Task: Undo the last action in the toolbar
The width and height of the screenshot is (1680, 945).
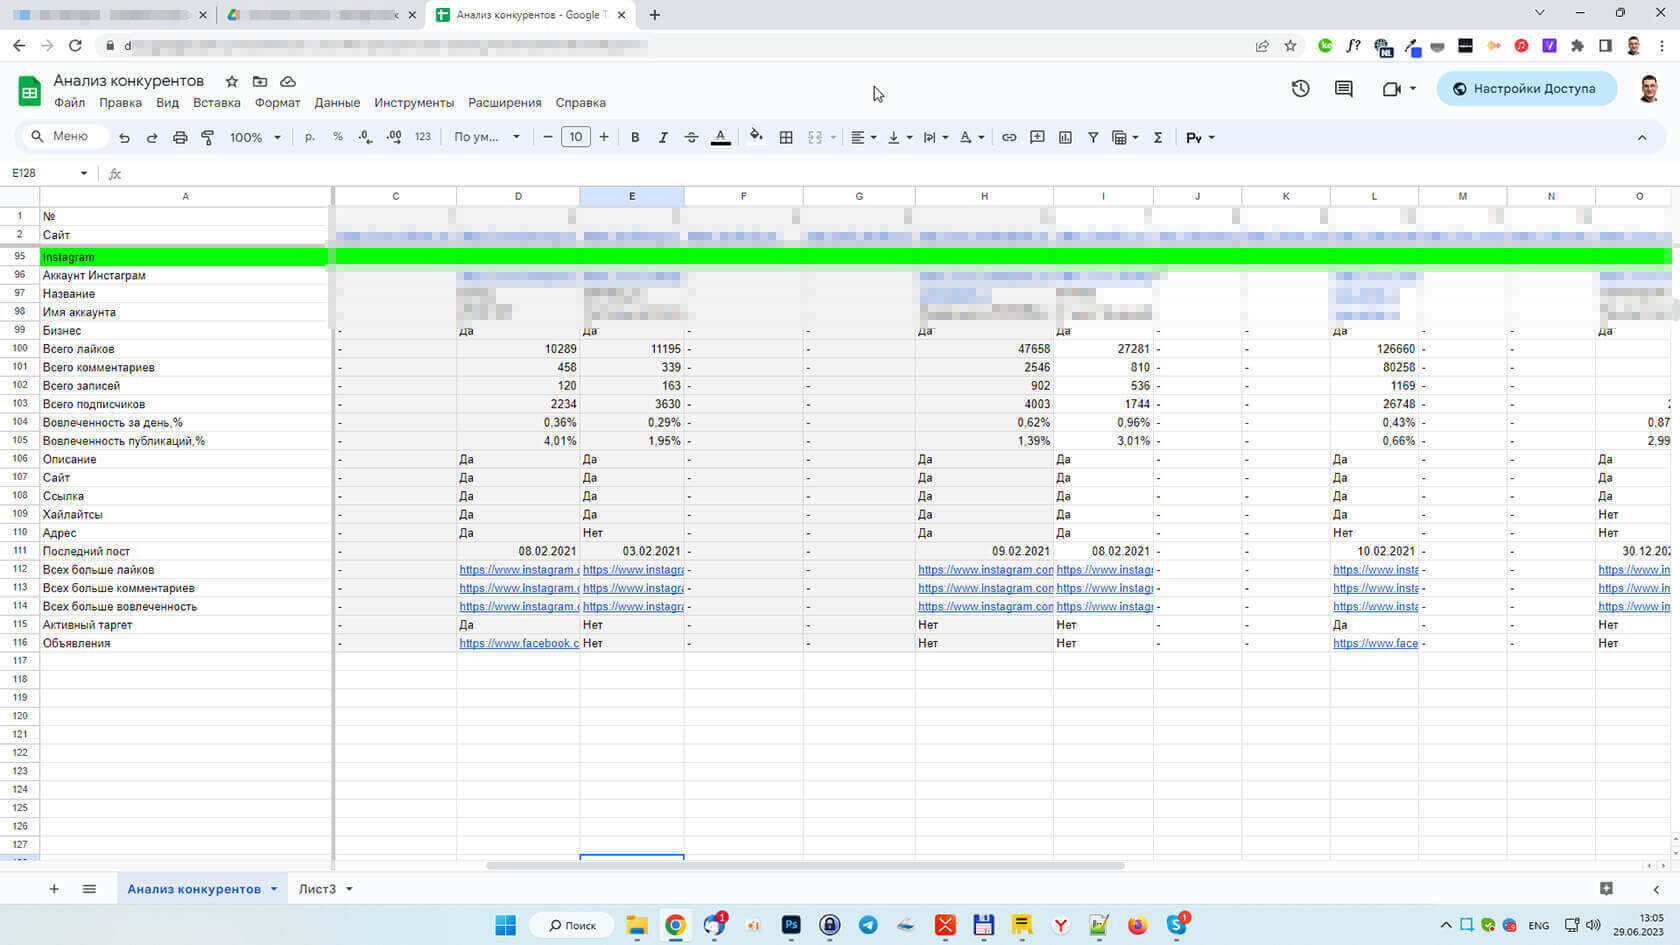Action: 124,138
